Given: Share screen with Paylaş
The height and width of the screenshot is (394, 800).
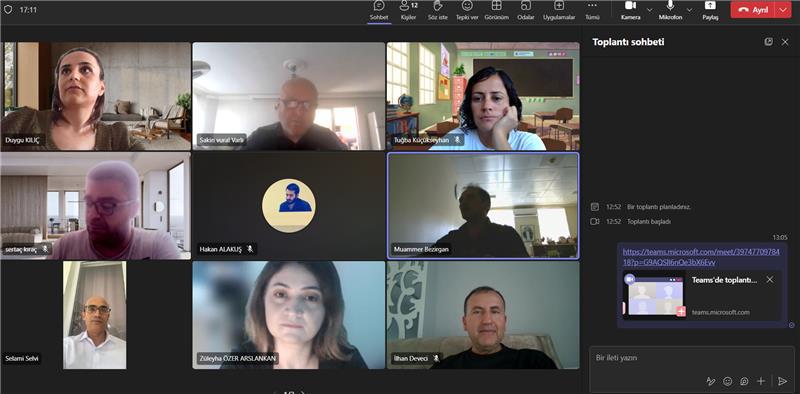Looking at the screenshot, I should tap(710, 11).
